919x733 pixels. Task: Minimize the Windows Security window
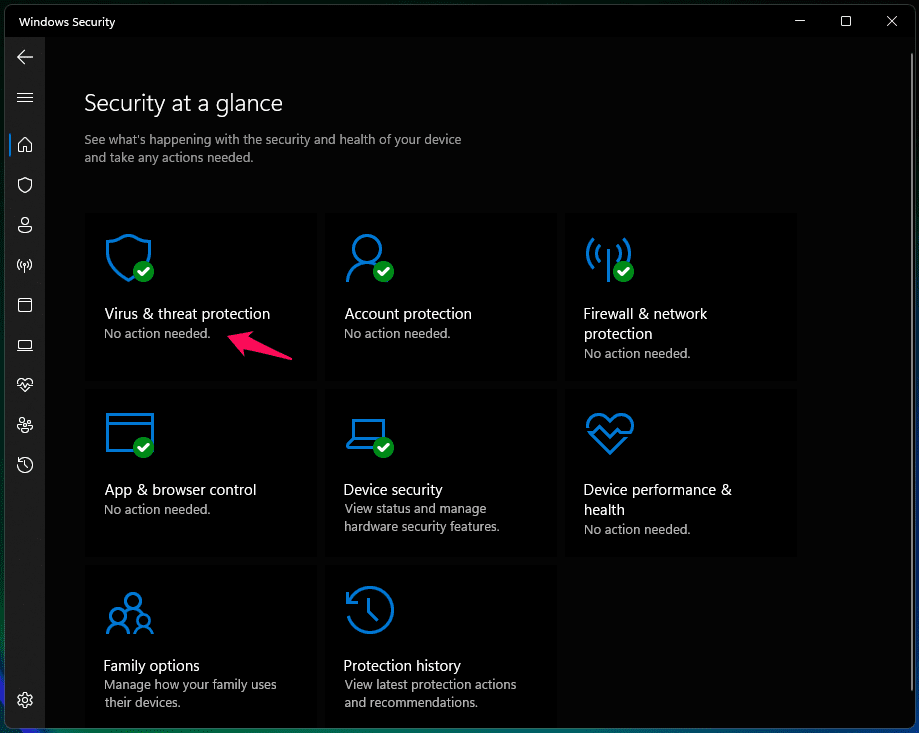point(800,21)
